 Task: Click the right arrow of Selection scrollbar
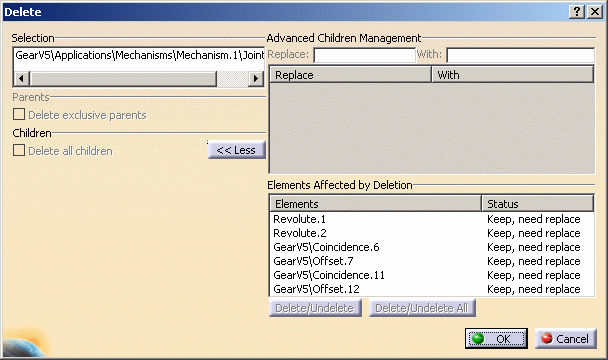click(x=256, y=79)
